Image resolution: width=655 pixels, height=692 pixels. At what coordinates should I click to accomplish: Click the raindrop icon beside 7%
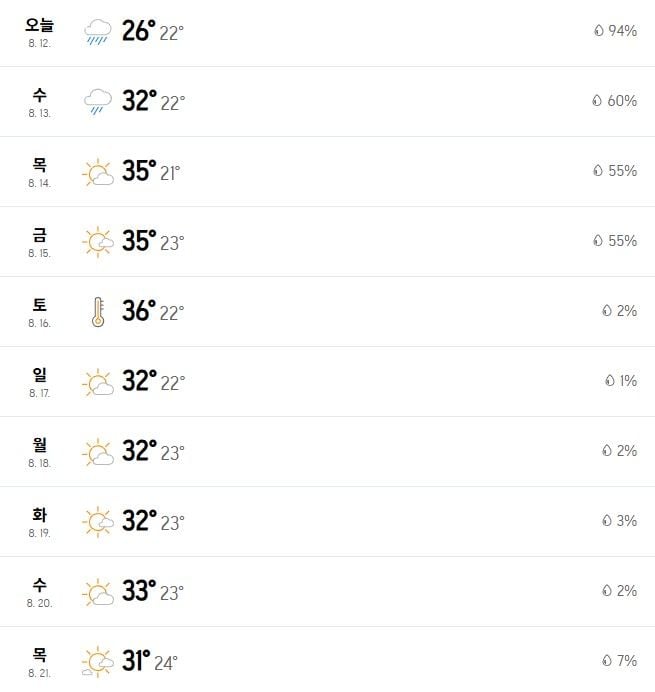point(607,660)
